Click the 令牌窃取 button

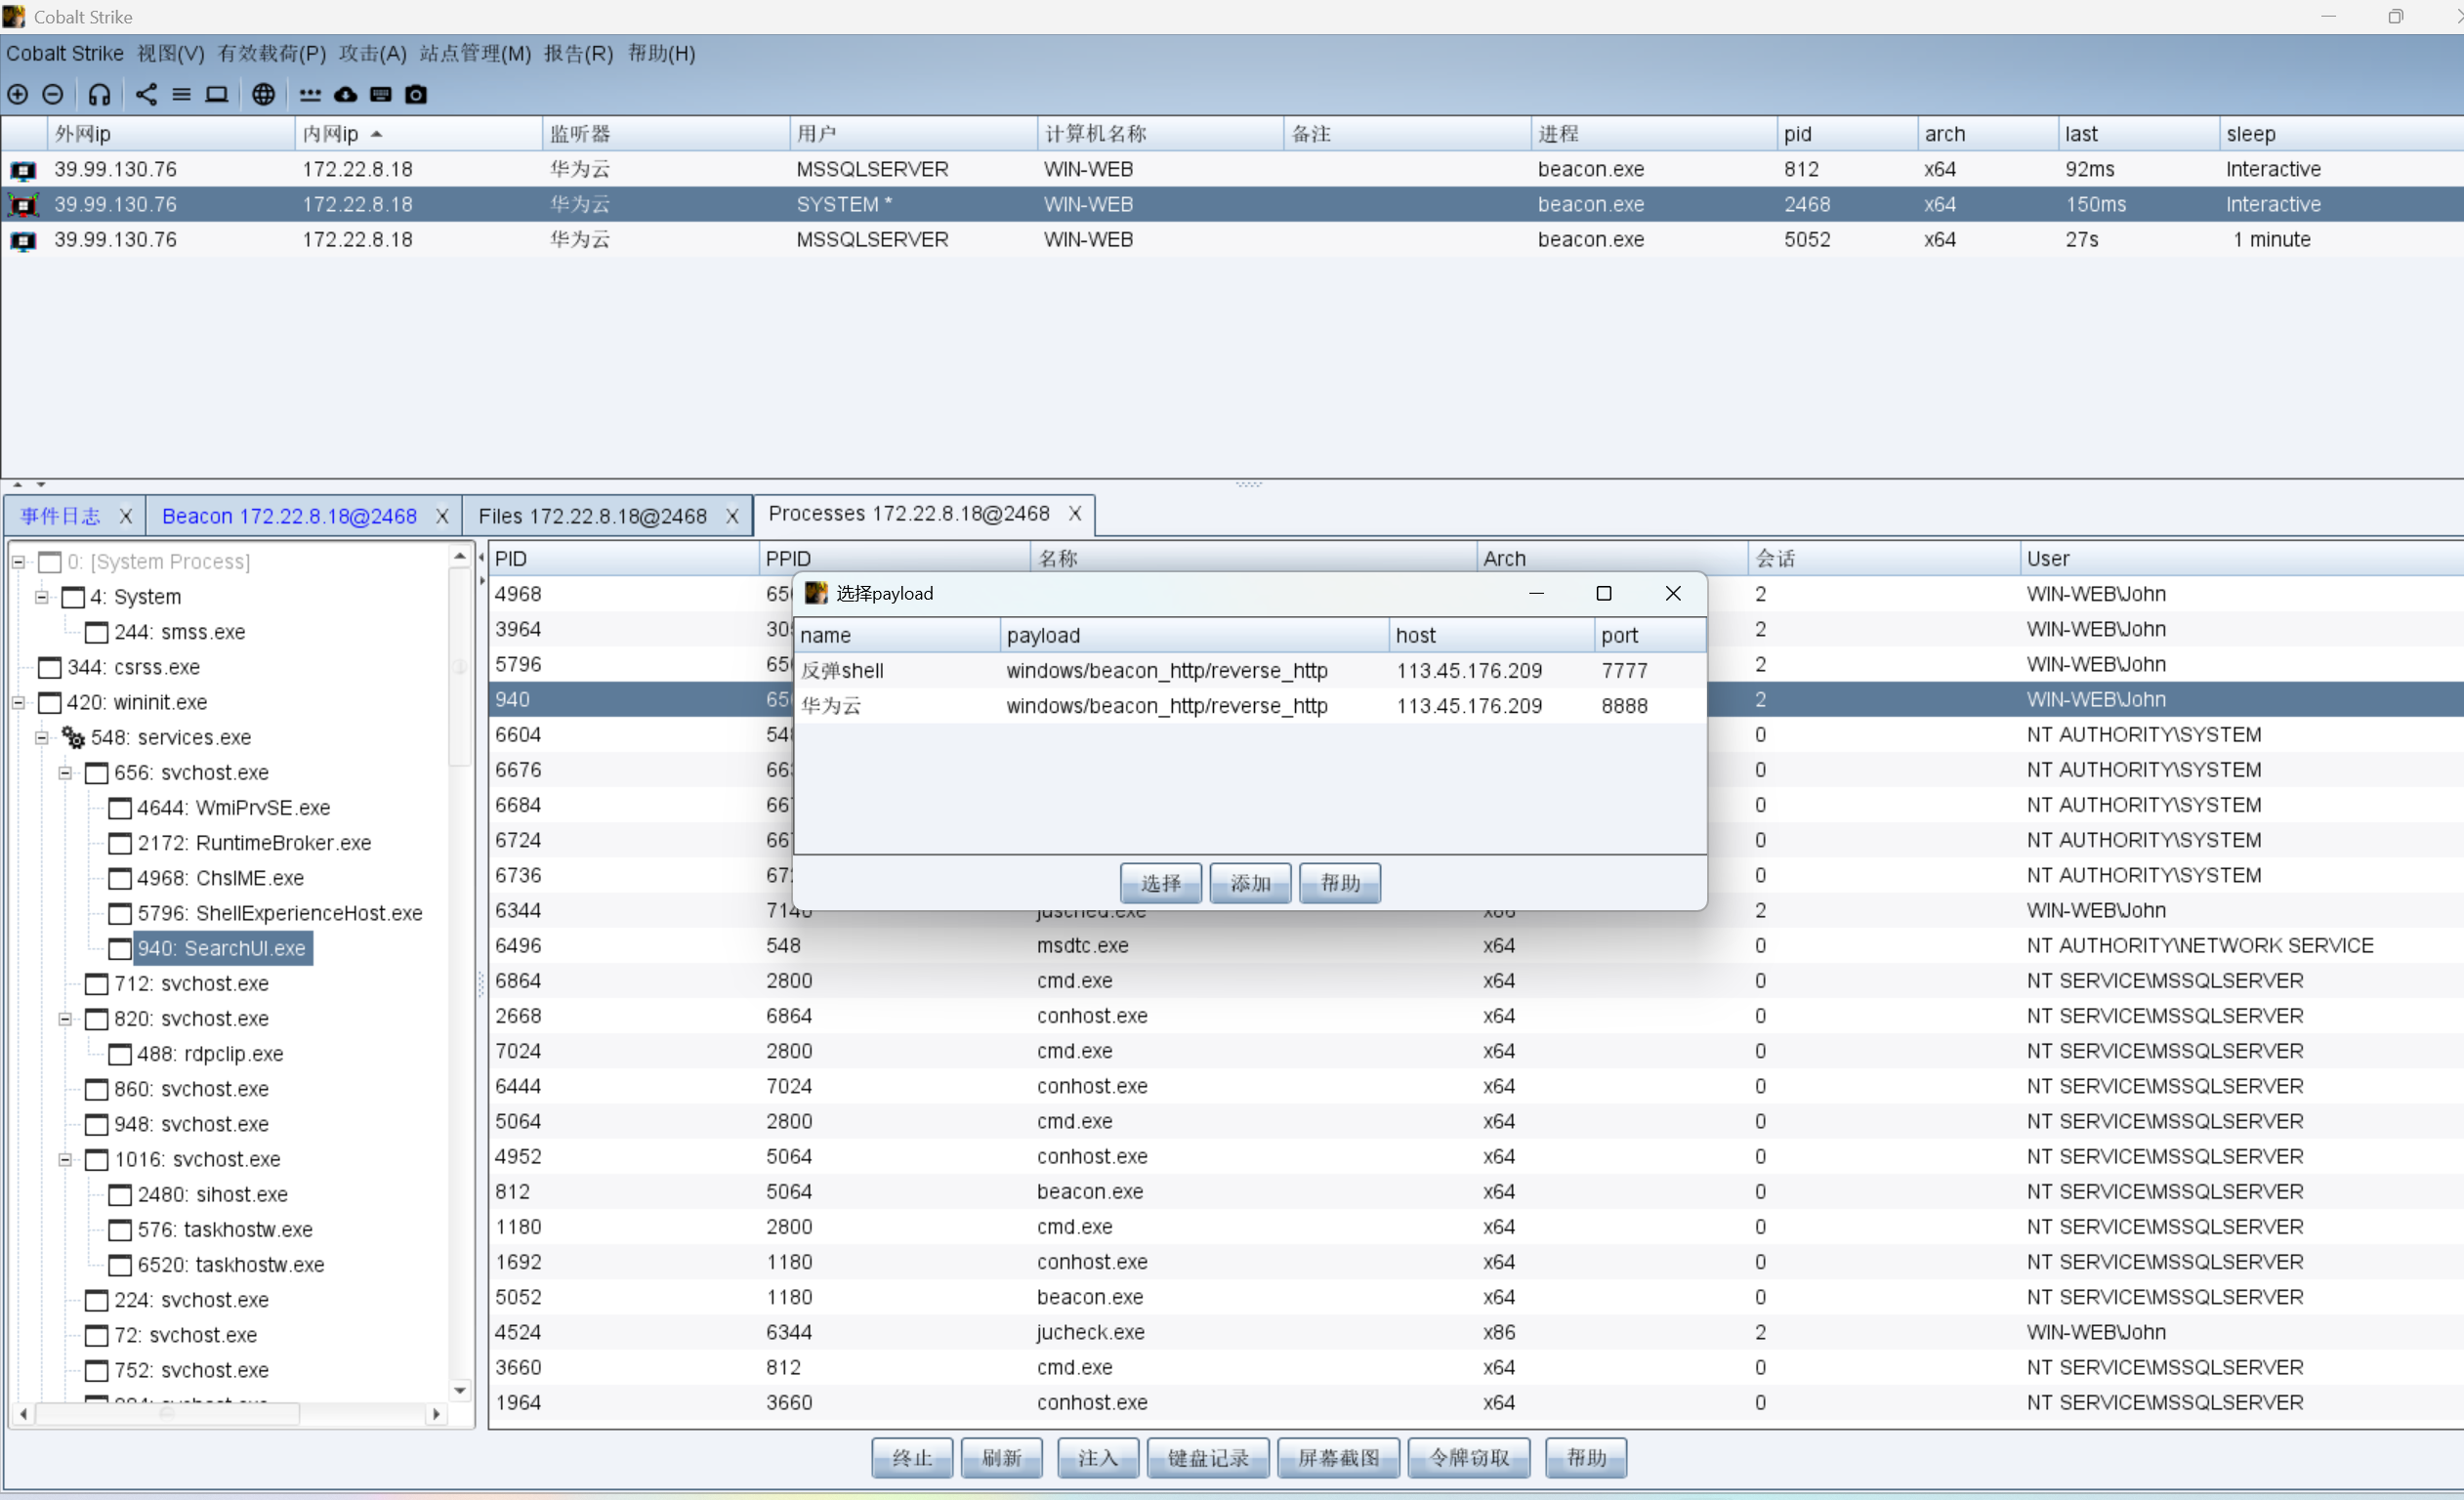pos(1469,1458)
